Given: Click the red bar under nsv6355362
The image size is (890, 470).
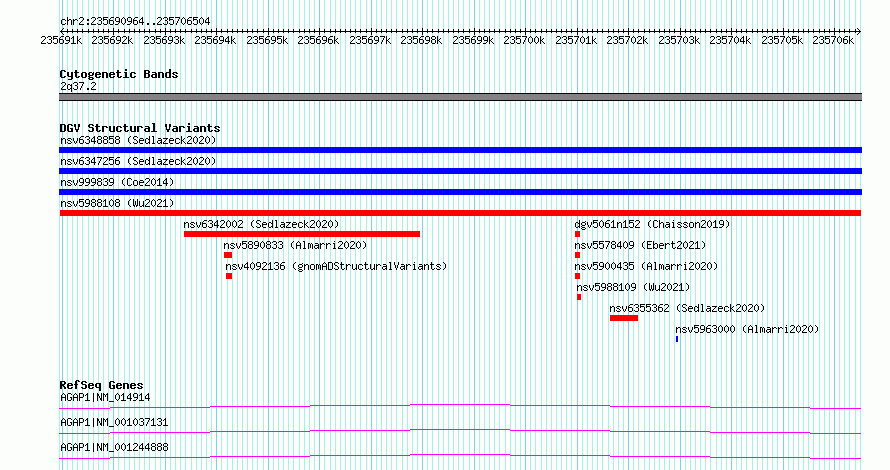Looking at the screenshot, I should (624, 318).
